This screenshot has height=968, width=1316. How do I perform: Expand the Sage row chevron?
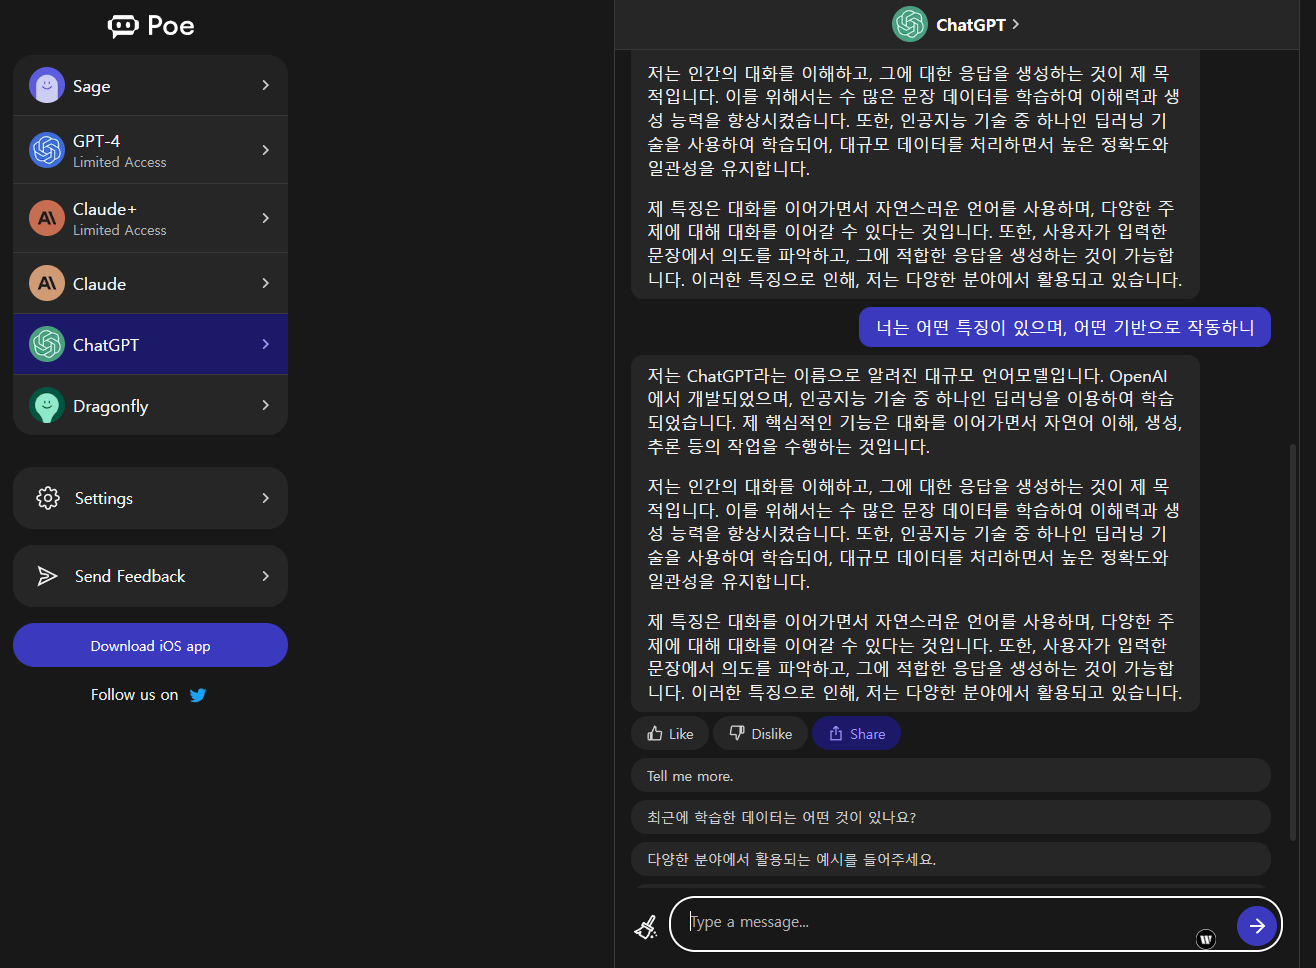click(265, 86)
